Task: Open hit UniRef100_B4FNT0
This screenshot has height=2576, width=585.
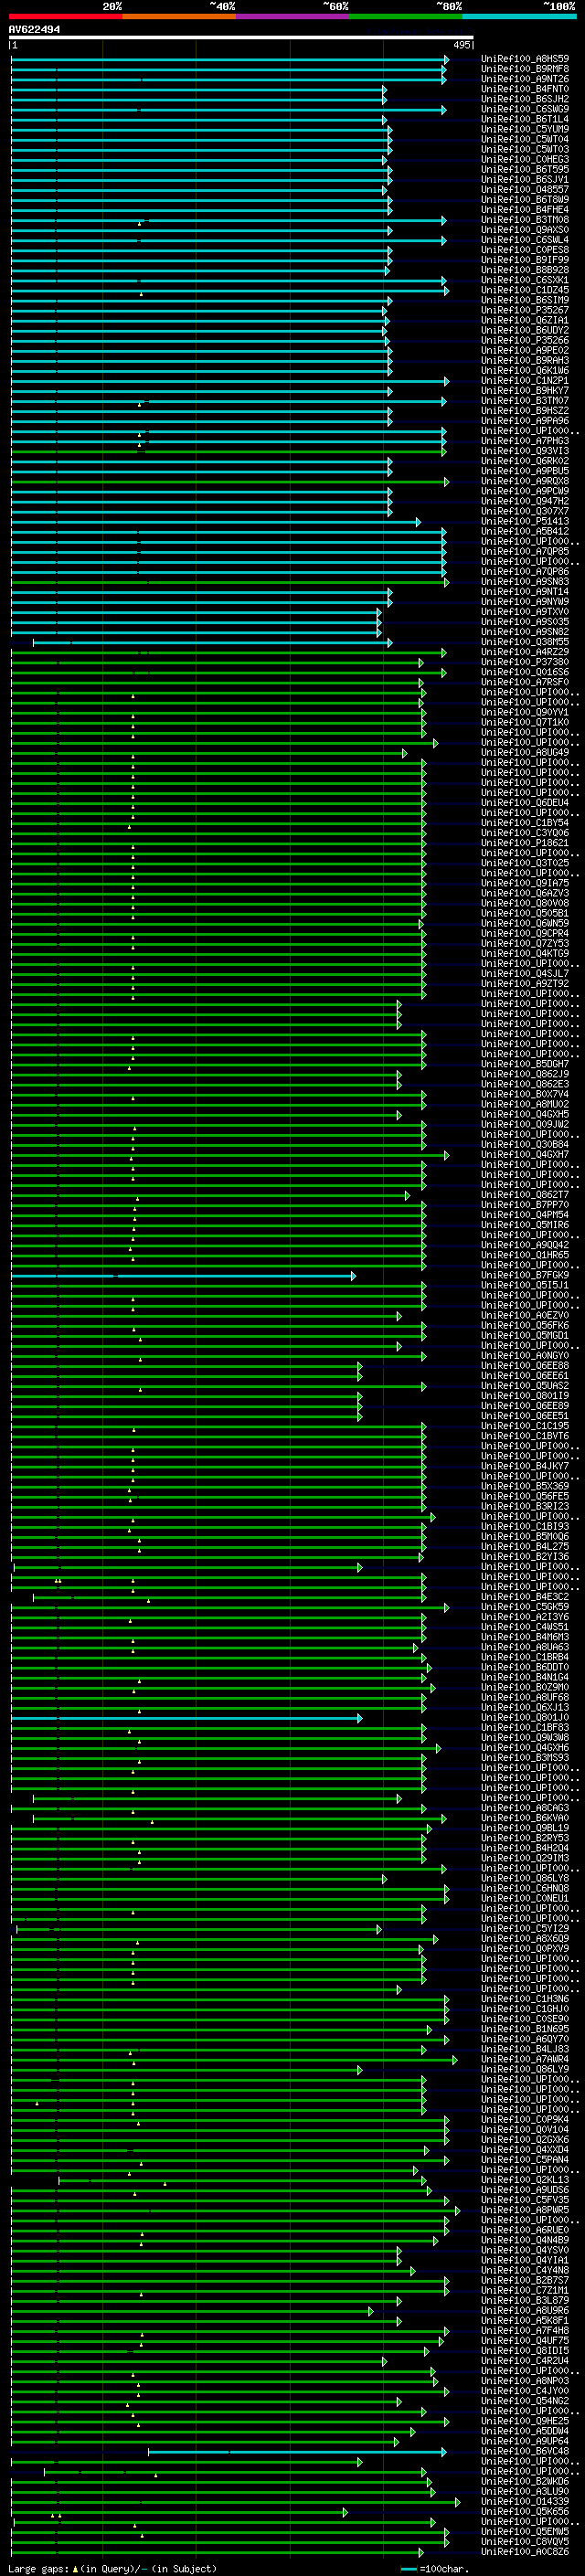Action: point(525,89)
